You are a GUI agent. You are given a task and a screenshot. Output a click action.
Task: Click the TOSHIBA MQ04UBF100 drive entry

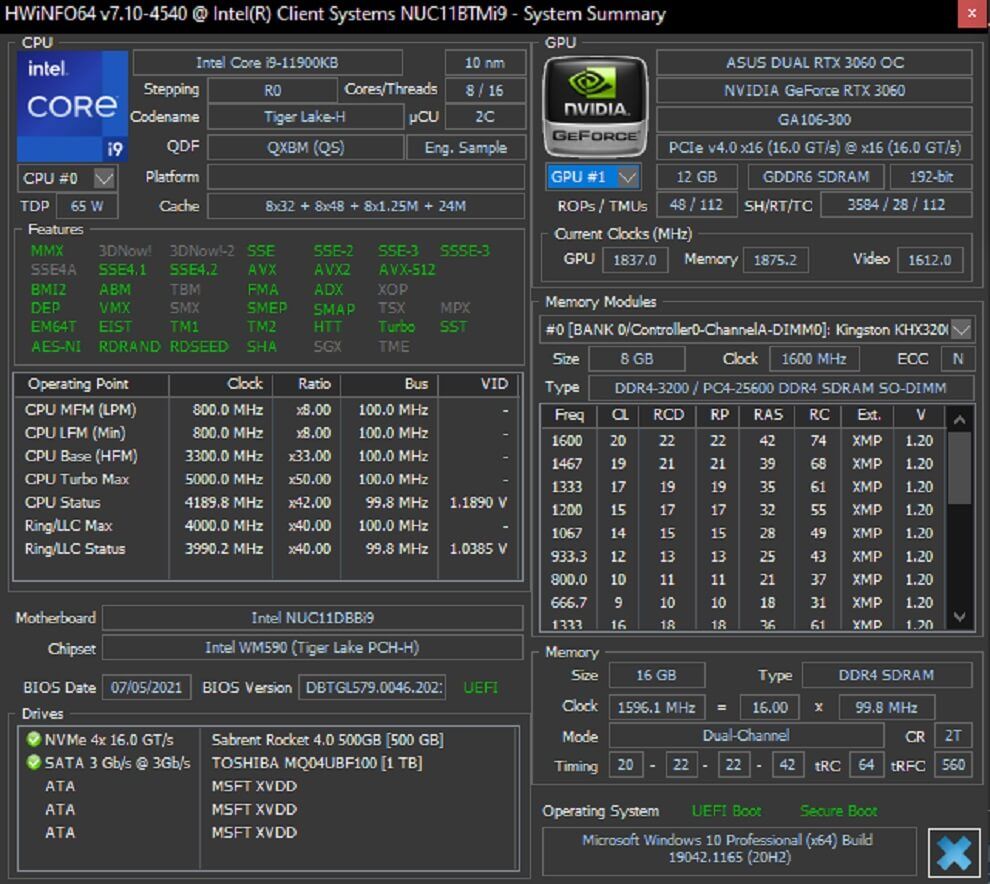(x=317, y=763)
